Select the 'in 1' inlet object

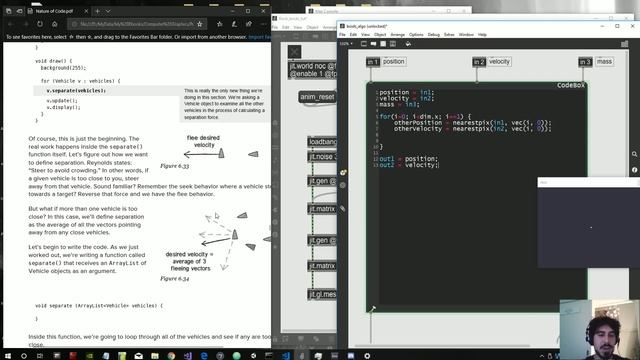[x=373, y=62]
